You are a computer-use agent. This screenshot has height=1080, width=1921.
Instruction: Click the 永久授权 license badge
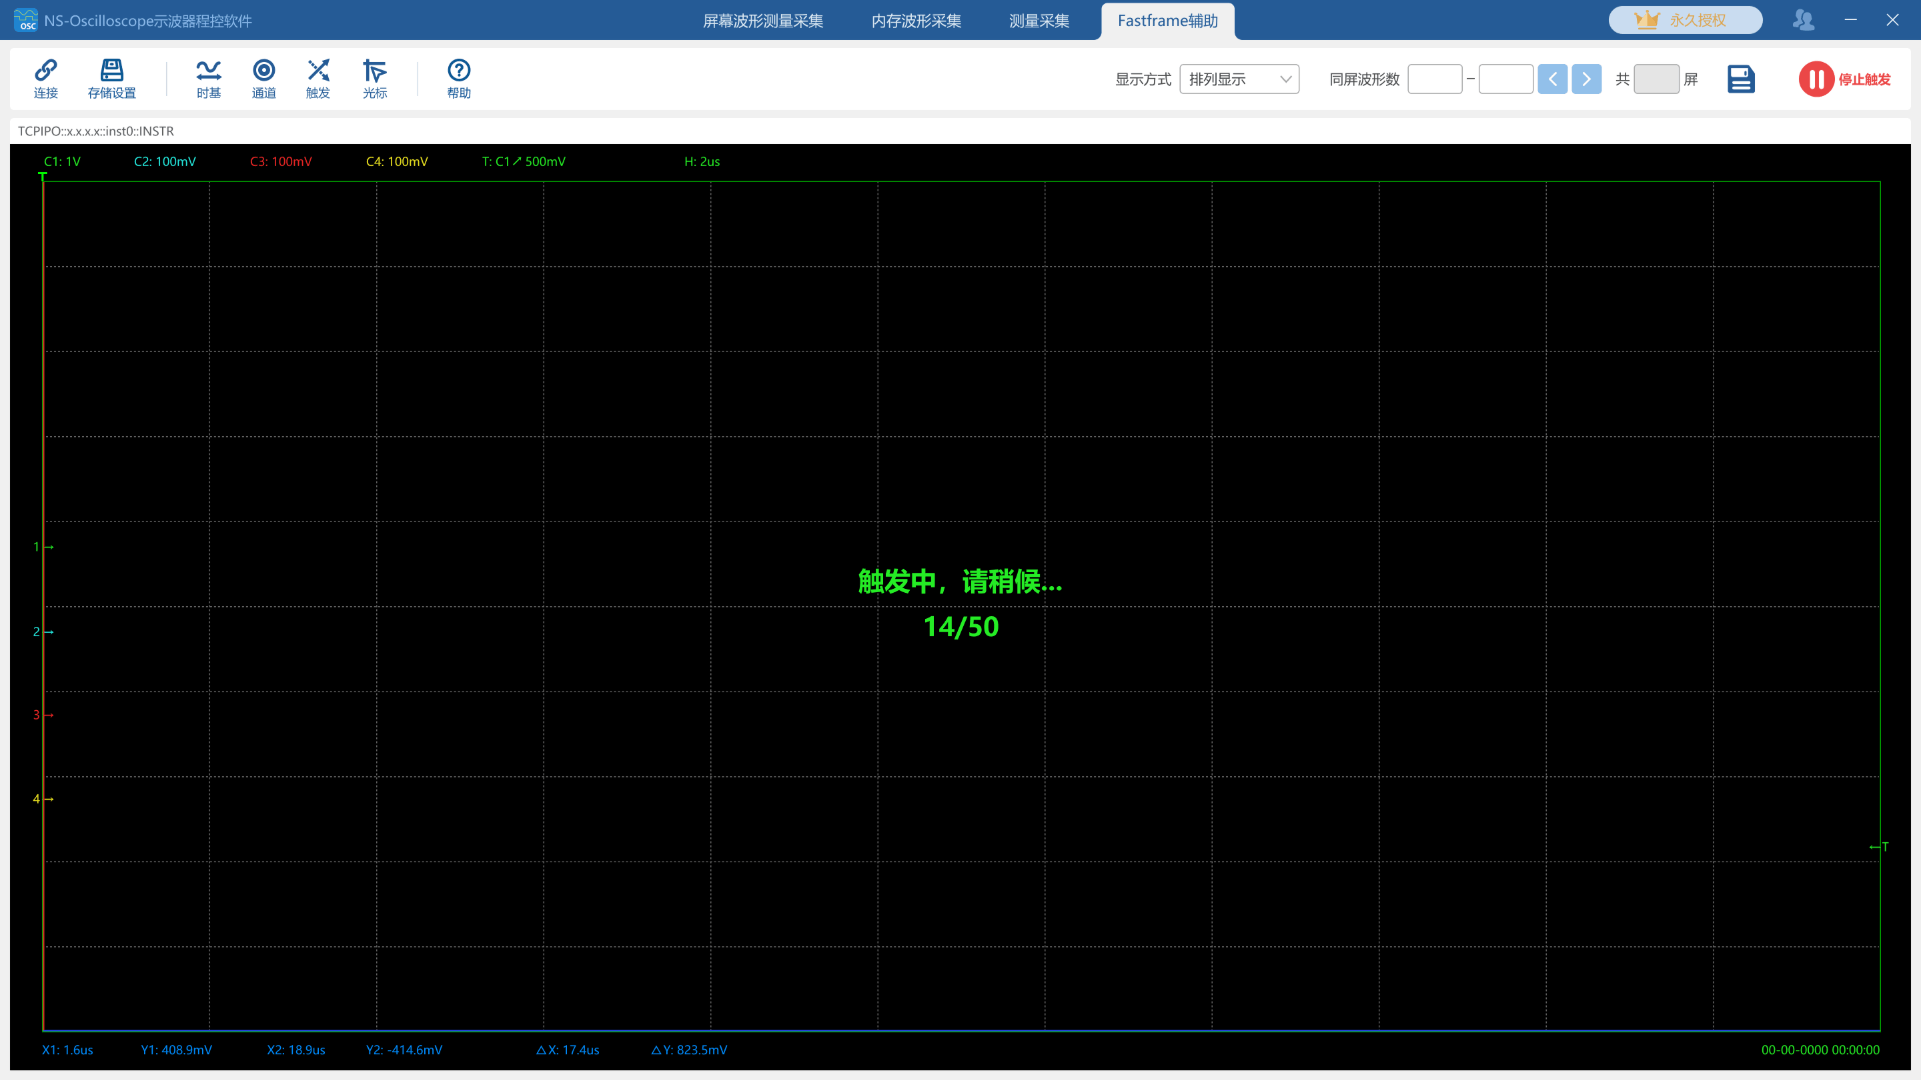(x=1685, y=20)
